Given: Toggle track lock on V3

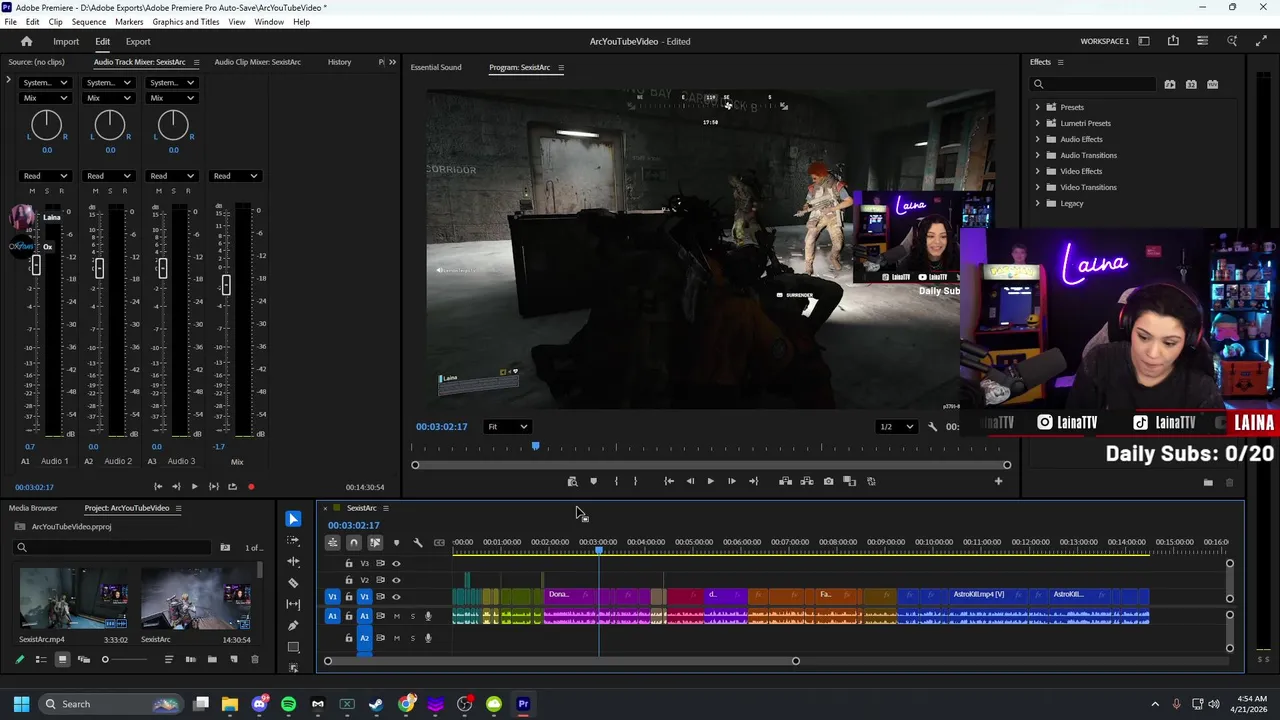Looking at the screenshot, I should [x=349, y=563].
